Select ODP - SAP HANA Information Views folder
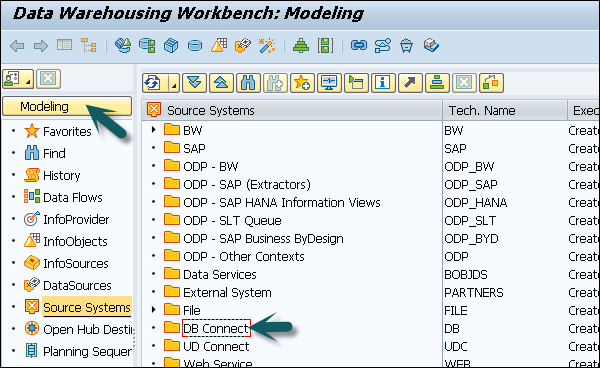The height and width of the screenshot is (368, 600). [282, 202]
